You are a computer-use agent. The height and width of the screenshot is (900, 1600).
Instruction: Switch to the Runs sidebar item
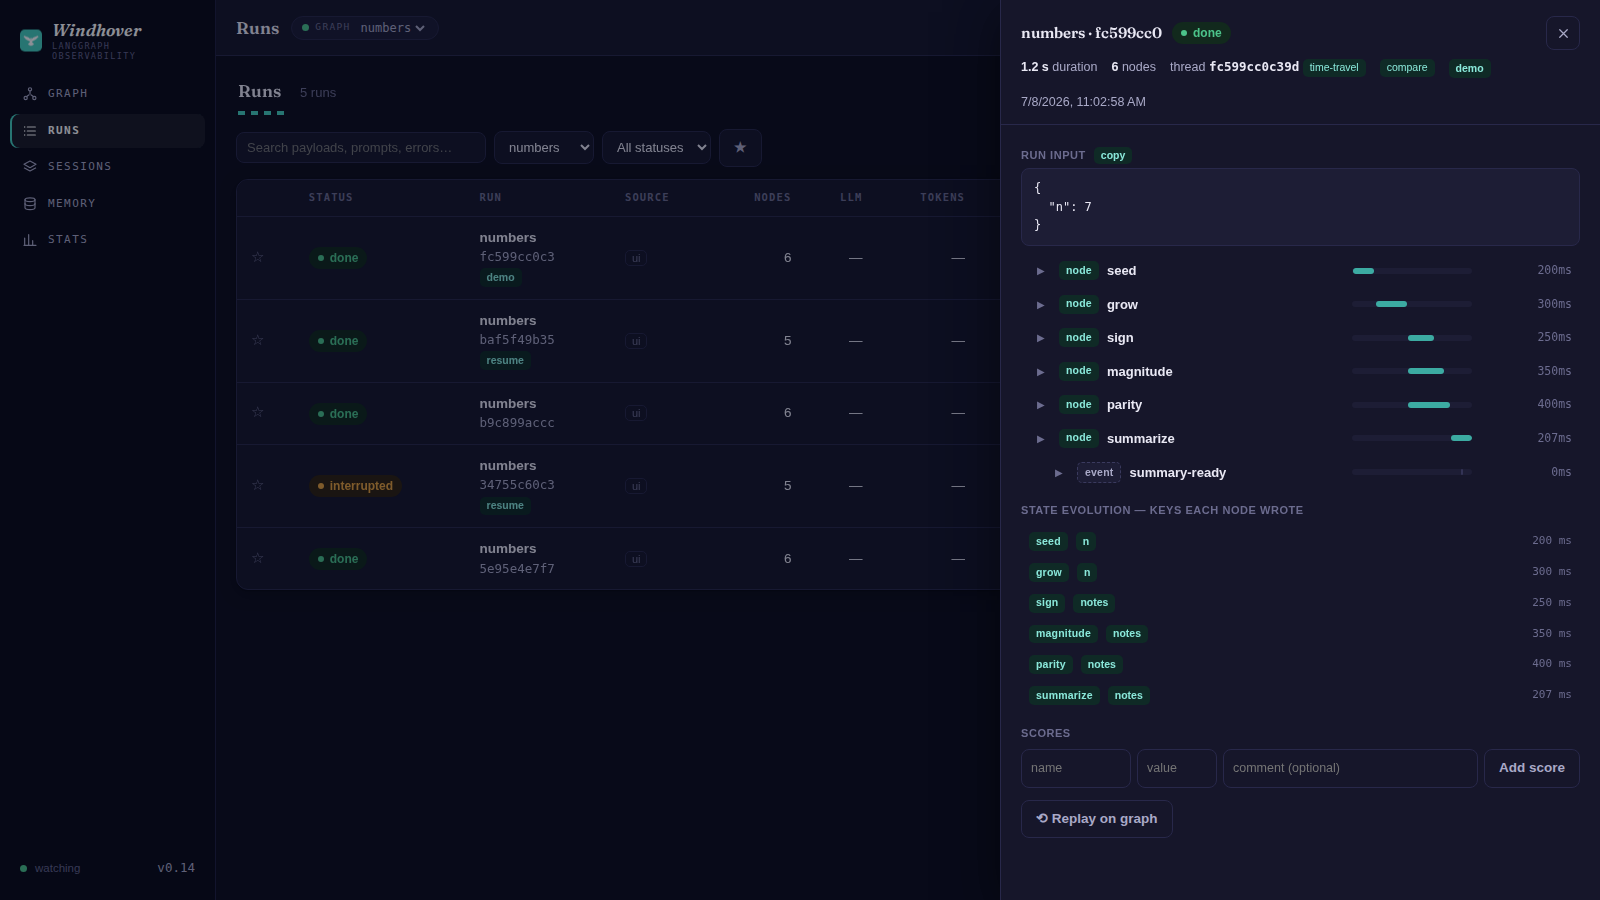[x=108, y=131]
